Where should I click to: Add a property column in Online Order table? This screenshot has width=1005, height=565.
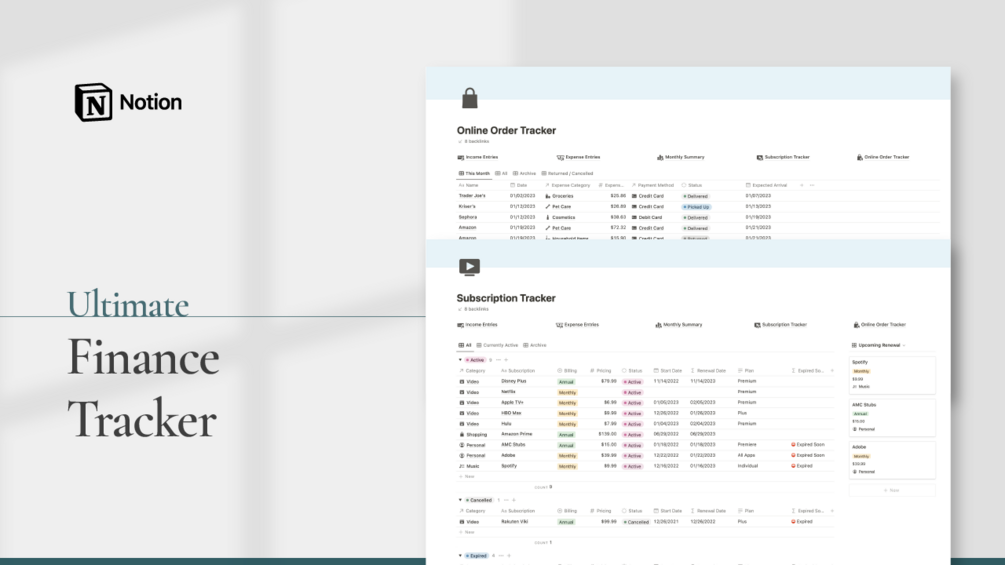(x=802, y=185)
